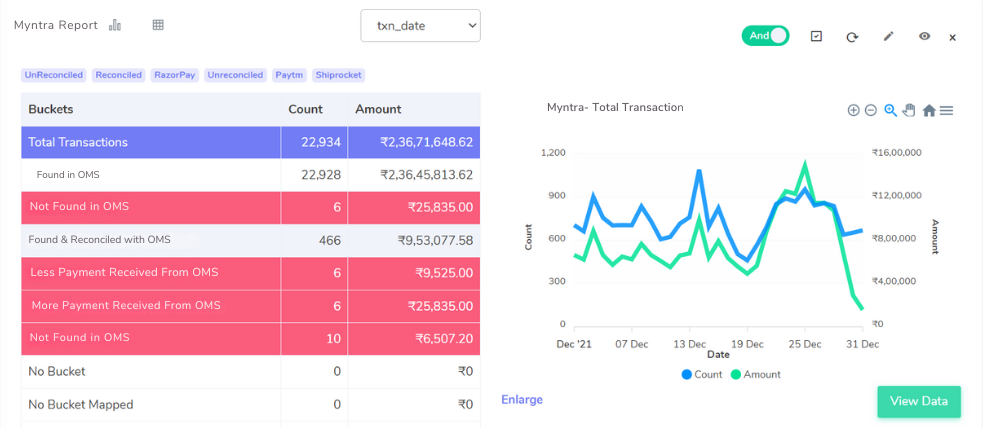Click the Myntra Report title
The height and width of the screenshot is (428, 983).
click(56, 25)
